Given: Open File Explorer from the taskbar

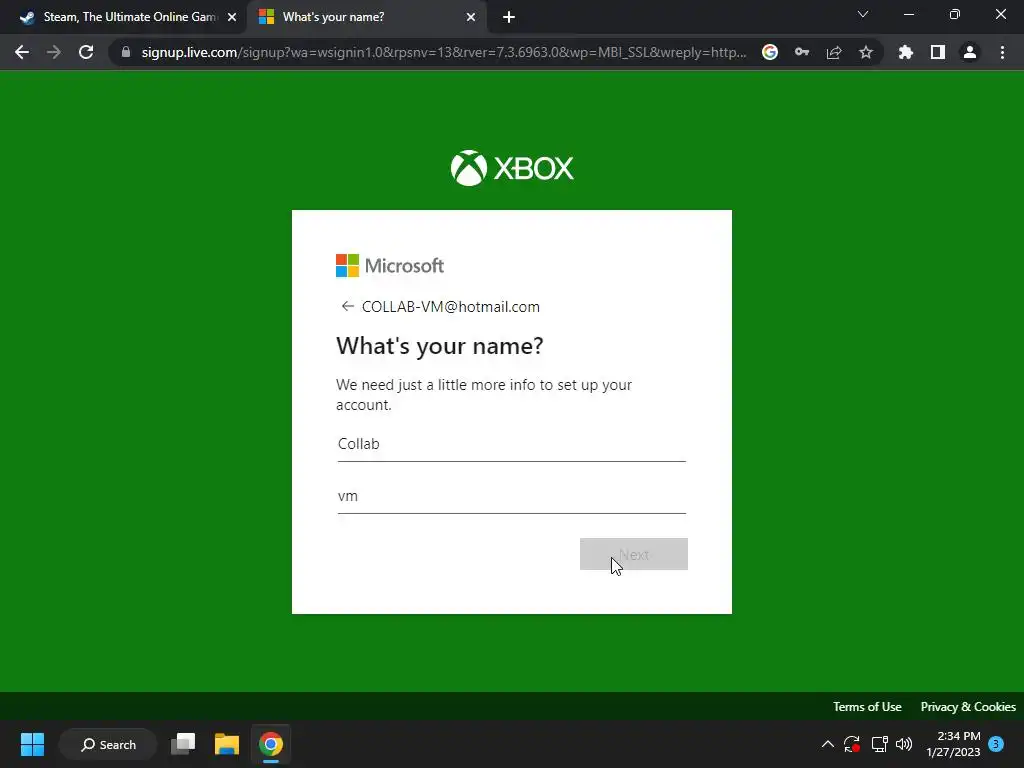Looking at the screenshot, I should [227, 744].
